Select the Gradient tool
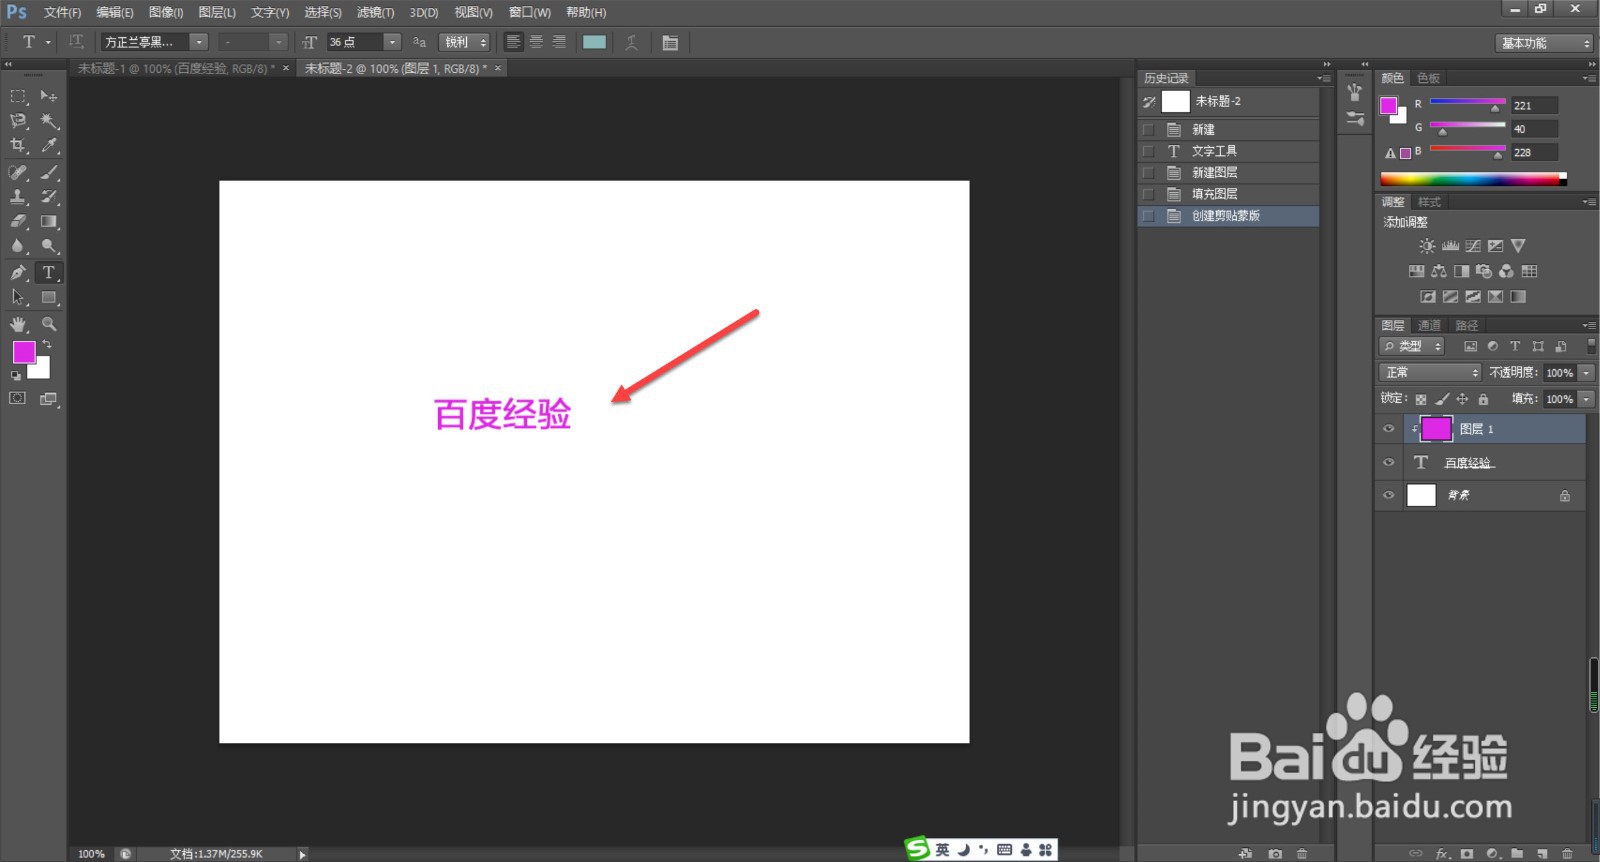 point(48,222)
